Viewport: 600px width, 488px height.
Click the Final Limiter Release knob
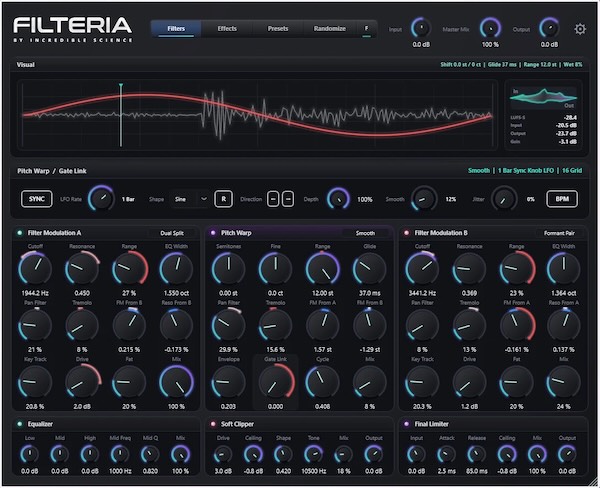click(477, 454)
